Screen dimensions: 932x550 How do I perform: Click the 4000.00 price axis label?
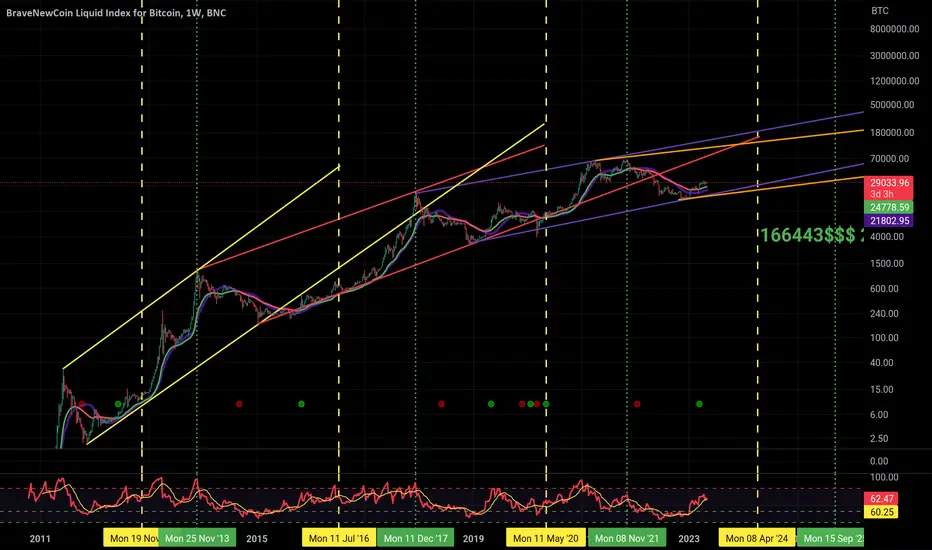coord(887,237)
